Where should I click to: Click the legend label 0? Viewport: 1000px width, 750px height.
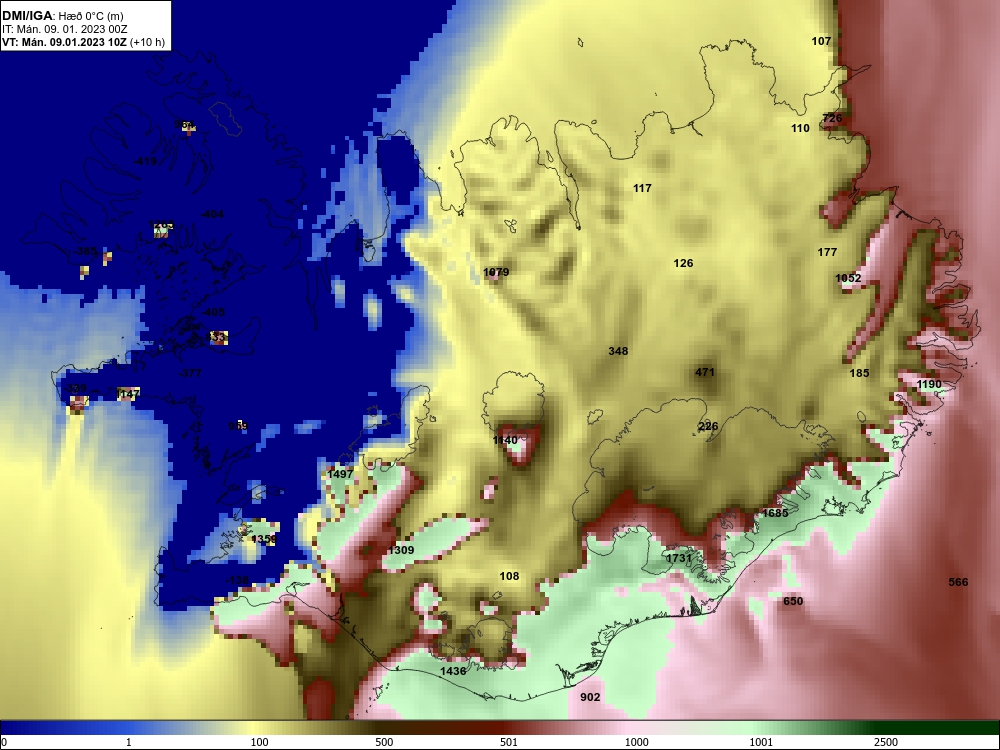tap(4, 742)
